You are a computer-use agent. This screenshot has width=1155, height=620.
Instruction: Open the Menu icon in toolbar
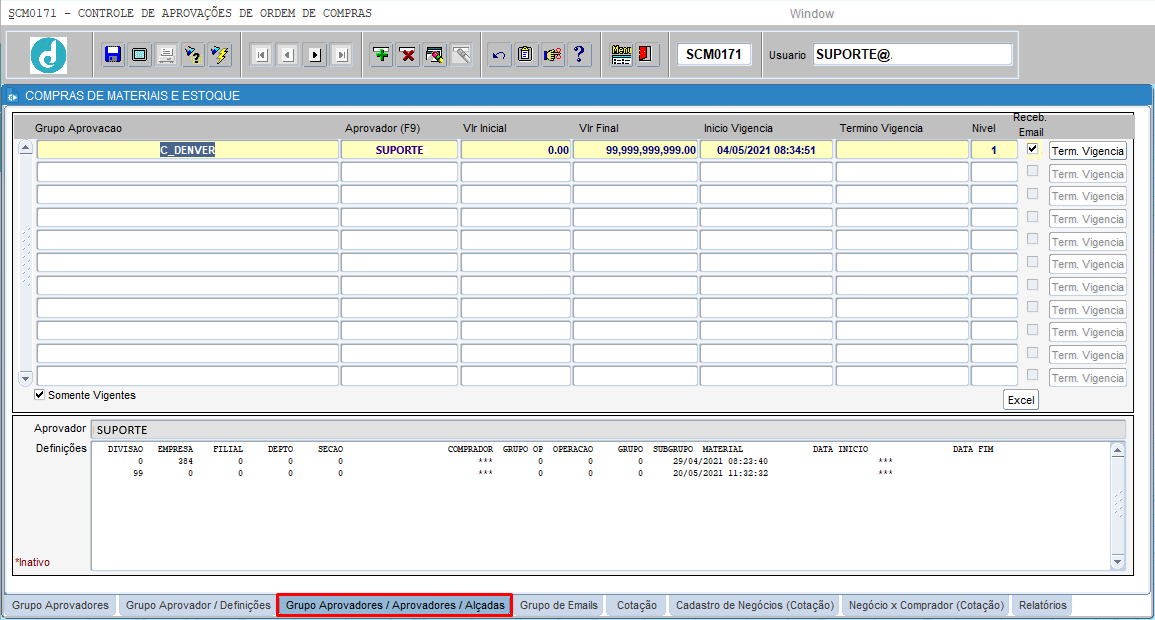pyautogui.click(x=621, y=54)
